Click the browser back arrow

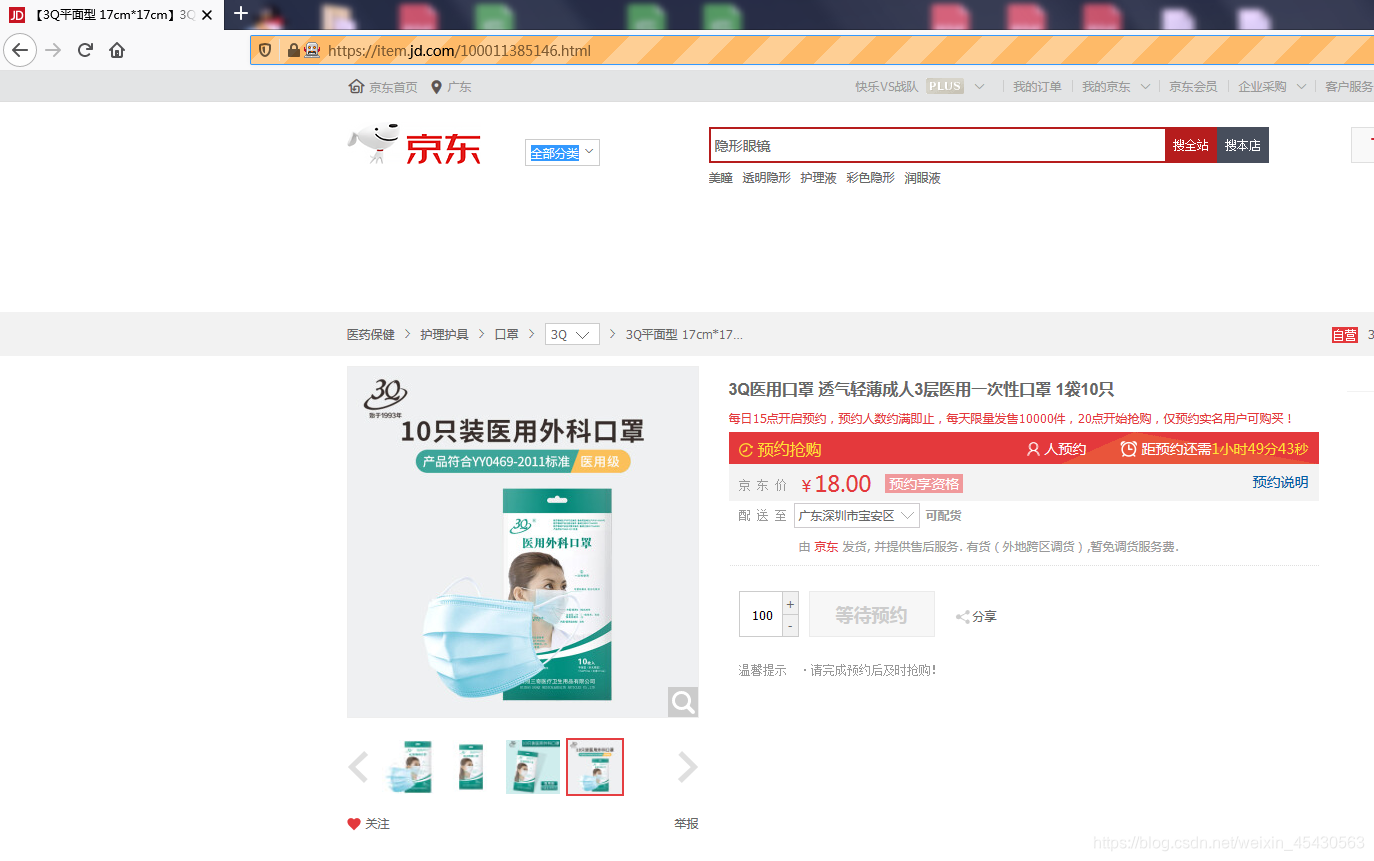click(x=20, y=50)
